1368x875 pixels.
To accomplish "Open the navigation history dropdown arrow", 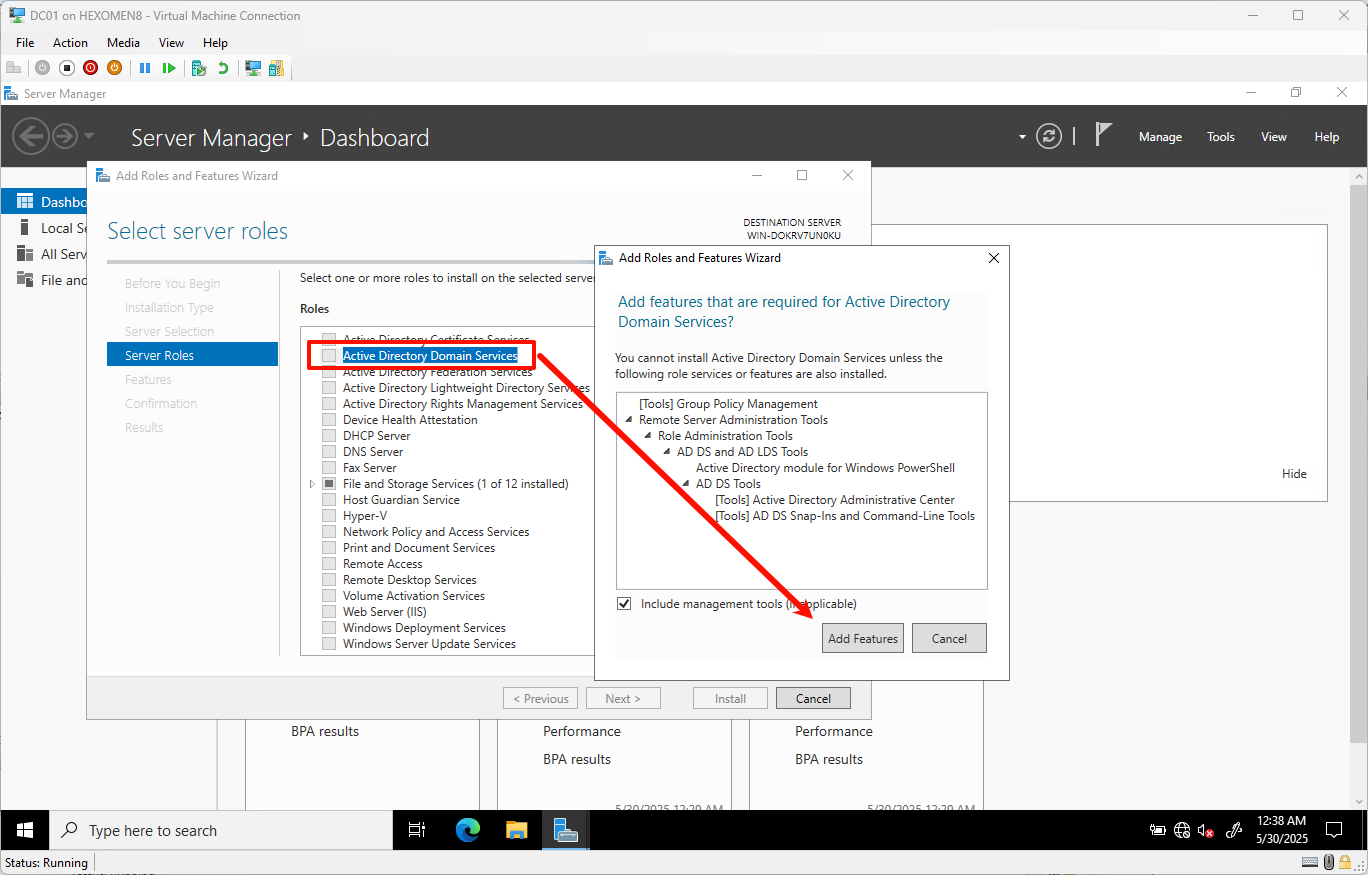I will point(89,136).
